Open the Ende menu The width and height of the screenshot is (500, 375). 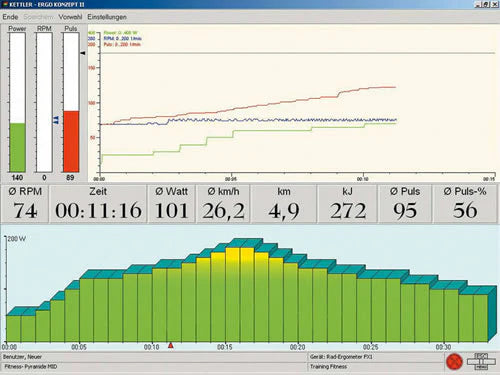click(x=10, y=17)
